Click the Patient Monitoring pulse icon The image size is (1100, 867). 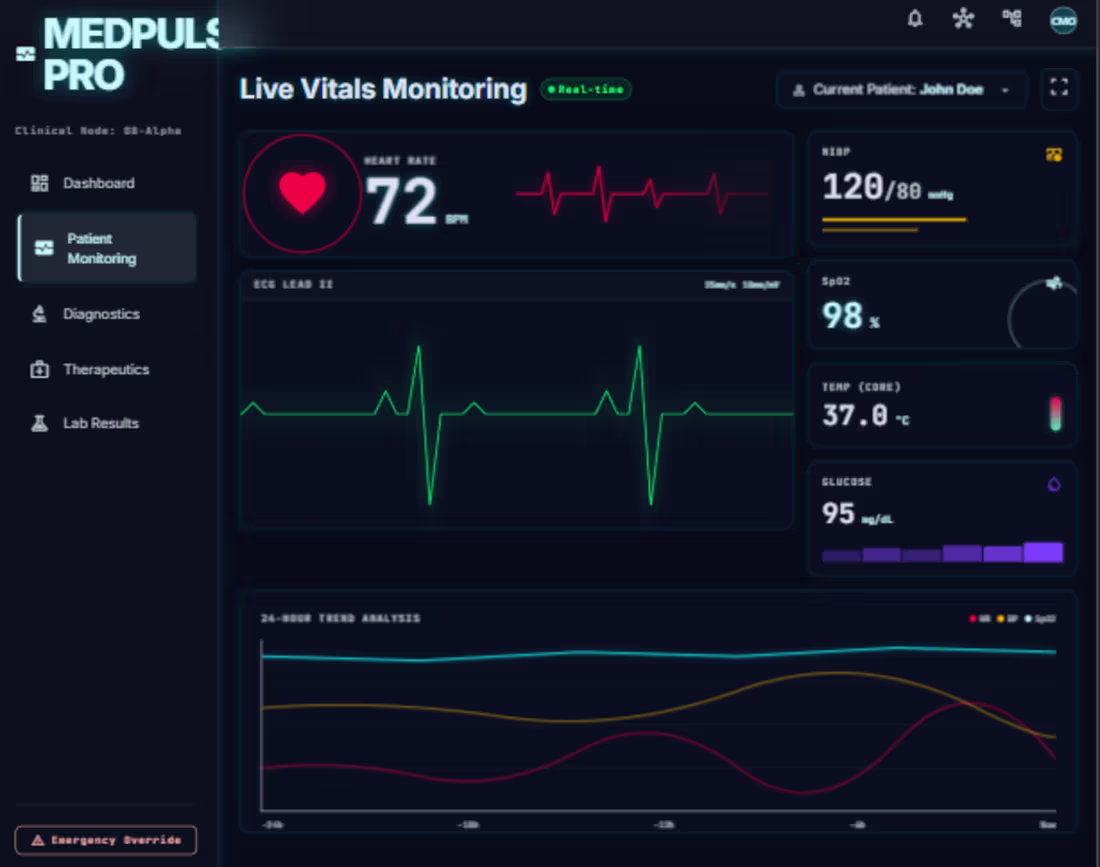[43, 248]
